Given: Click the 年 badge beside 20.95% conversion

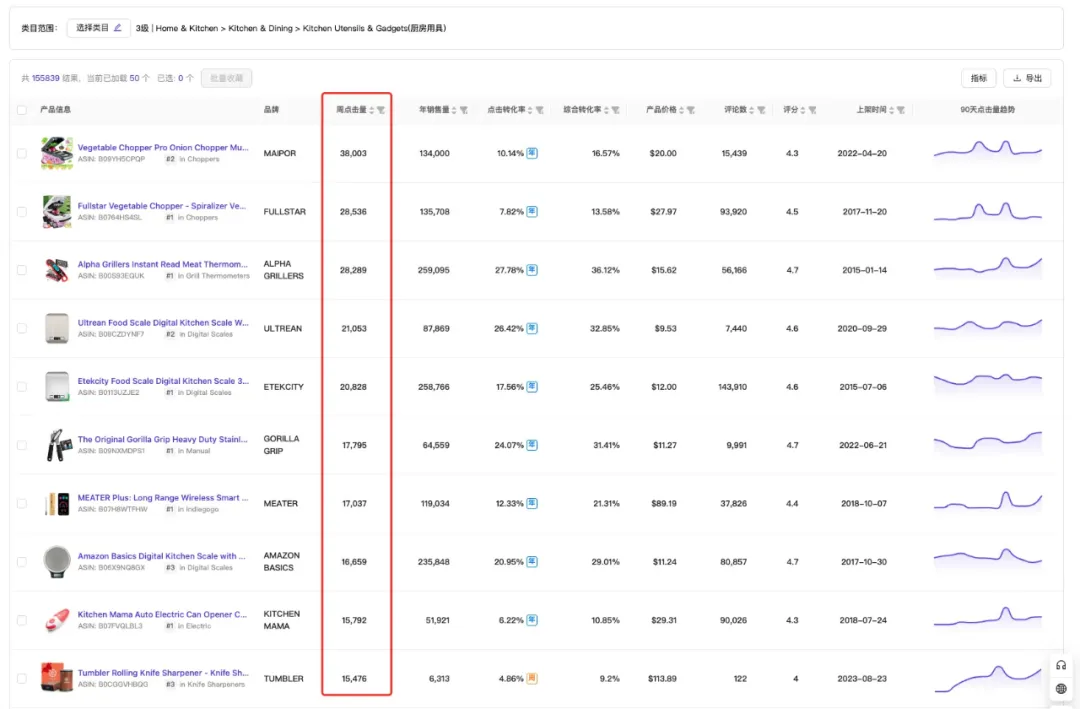Looking at the screenshot, I should (532, 562).
